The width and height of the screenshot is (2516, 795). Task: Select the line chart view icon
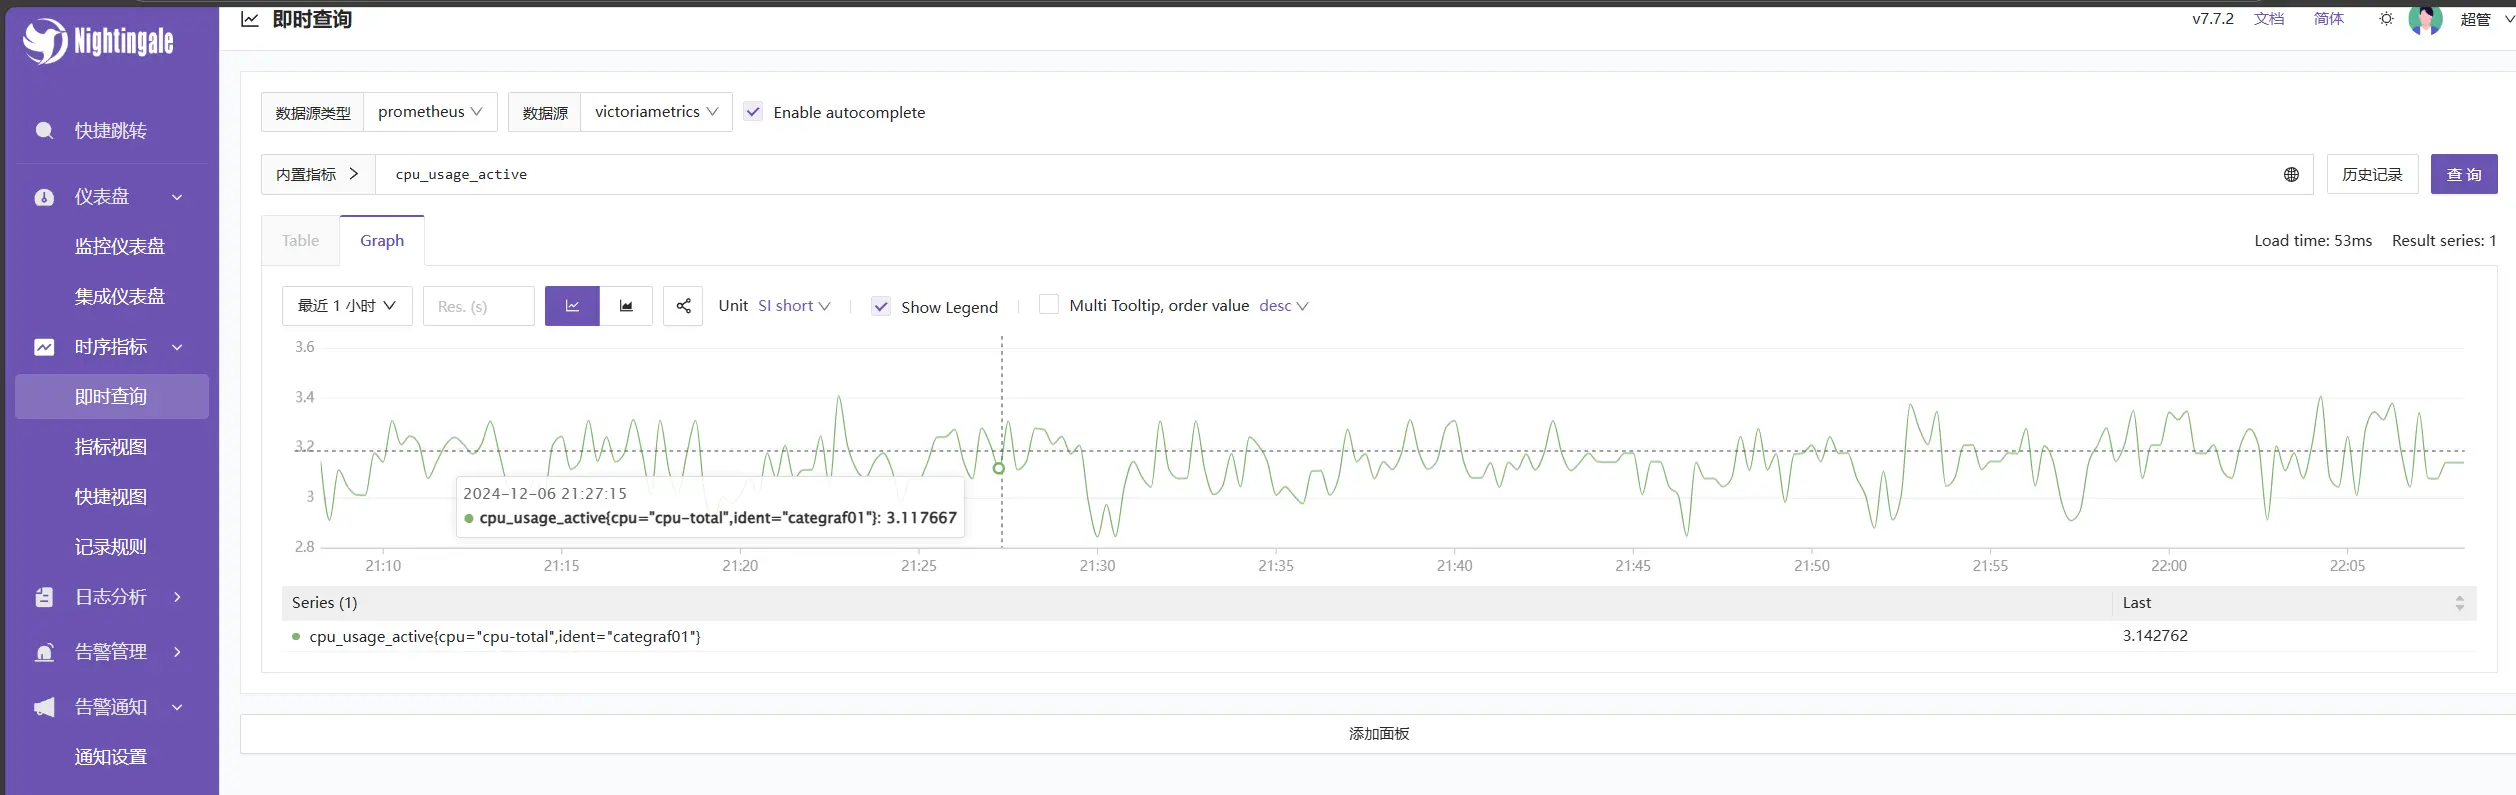pos(572,306)
